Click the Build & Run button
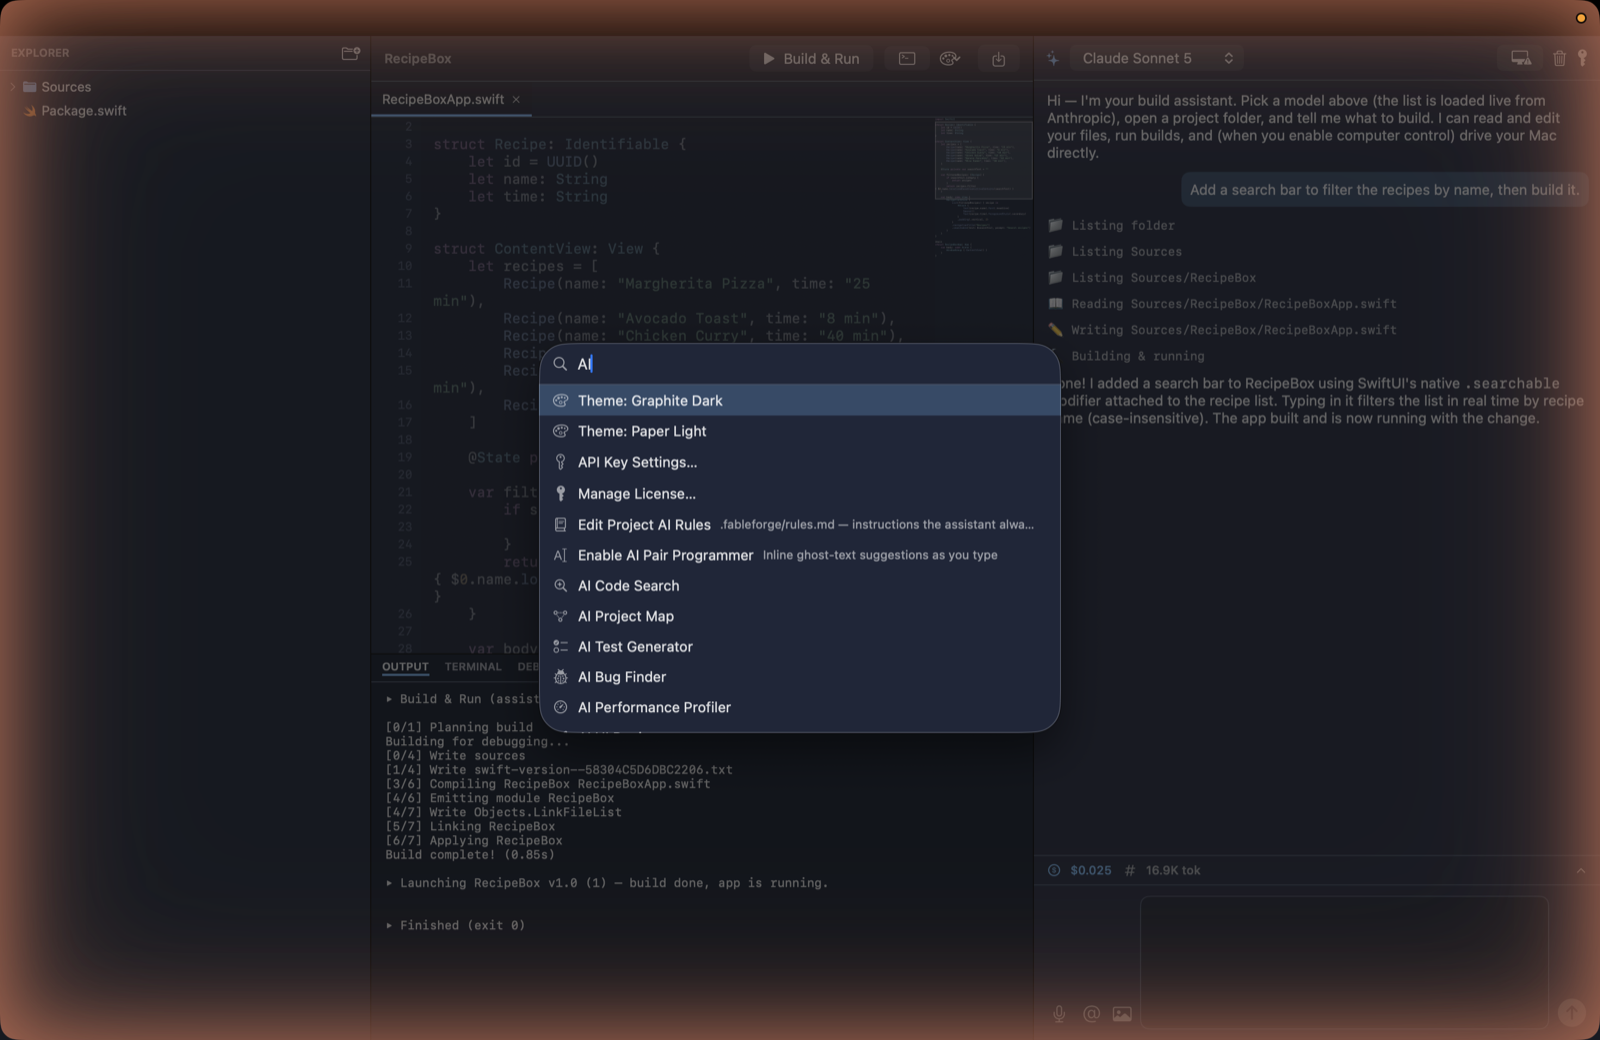Viewport: 1600px width, 1040px height. tap(811, 59)
